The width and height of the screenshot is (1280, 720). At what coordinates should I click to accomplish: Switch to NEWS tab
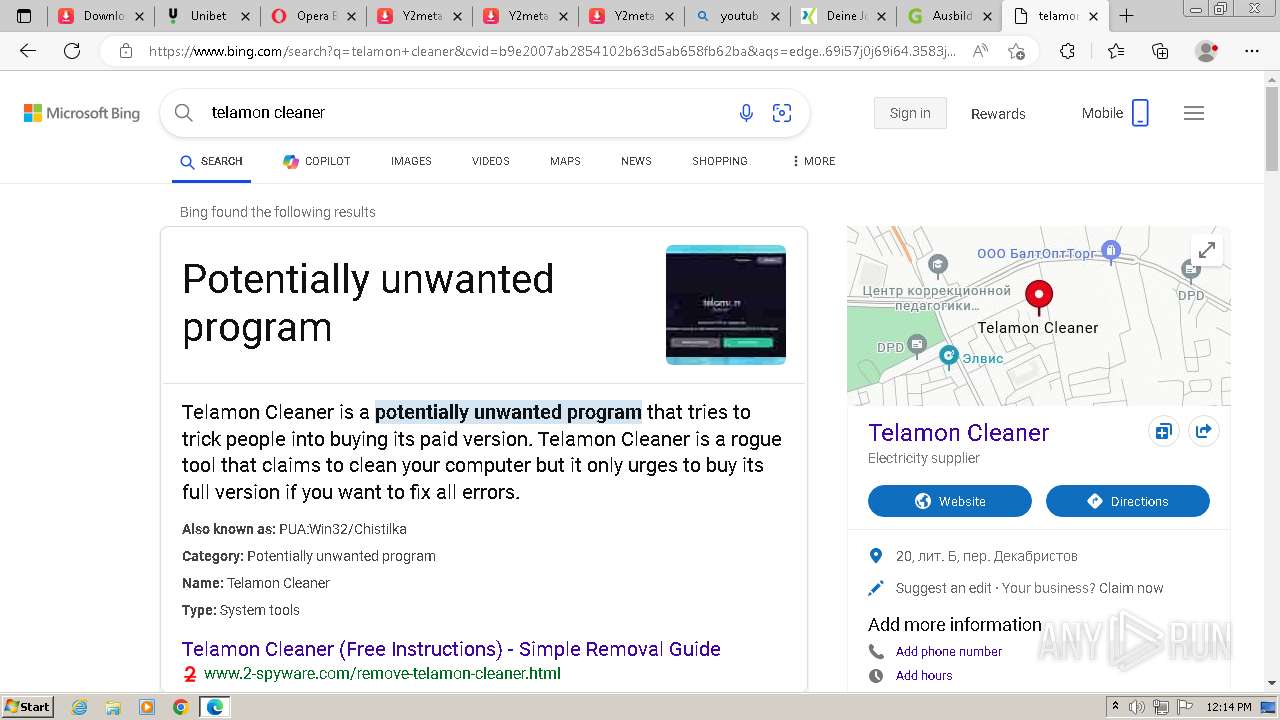pos(636,161)
